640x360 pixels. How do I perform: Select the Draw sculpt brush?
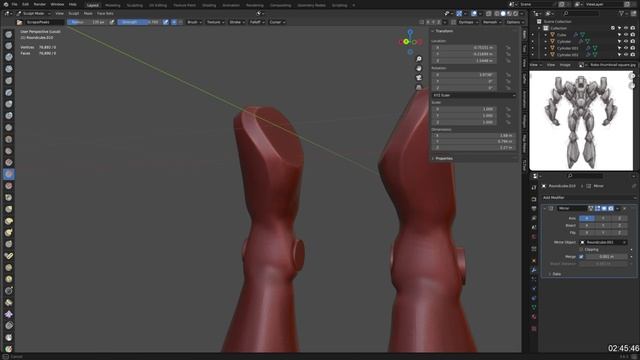click(9, 35)
